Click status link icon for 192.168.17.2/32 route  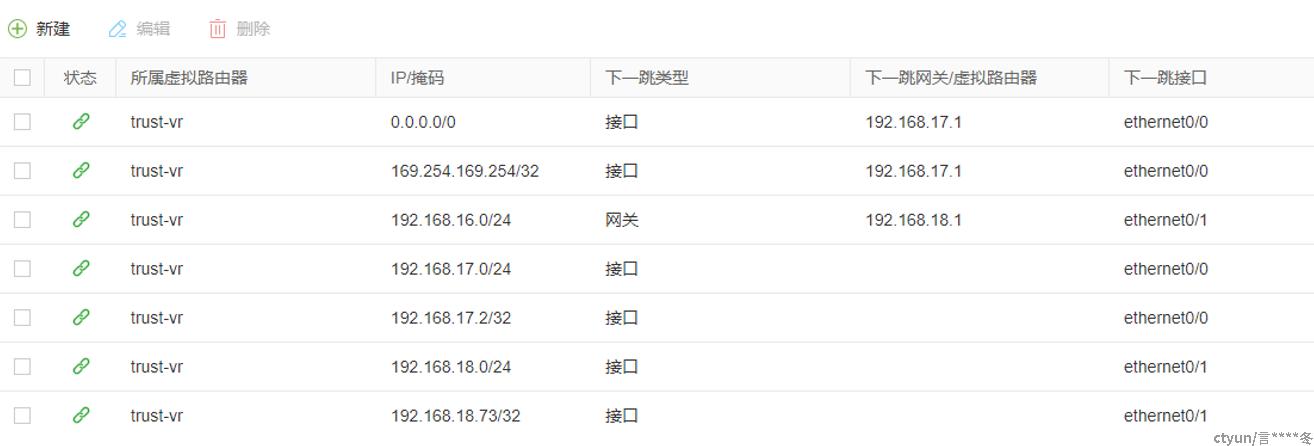(x=81, y=317)
